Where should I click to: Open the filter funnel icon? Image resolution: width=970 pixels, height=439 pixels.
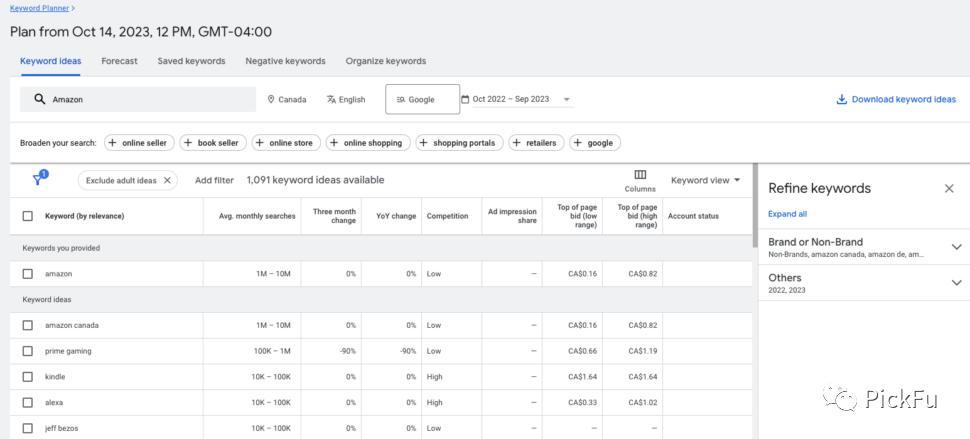(38, 180)
